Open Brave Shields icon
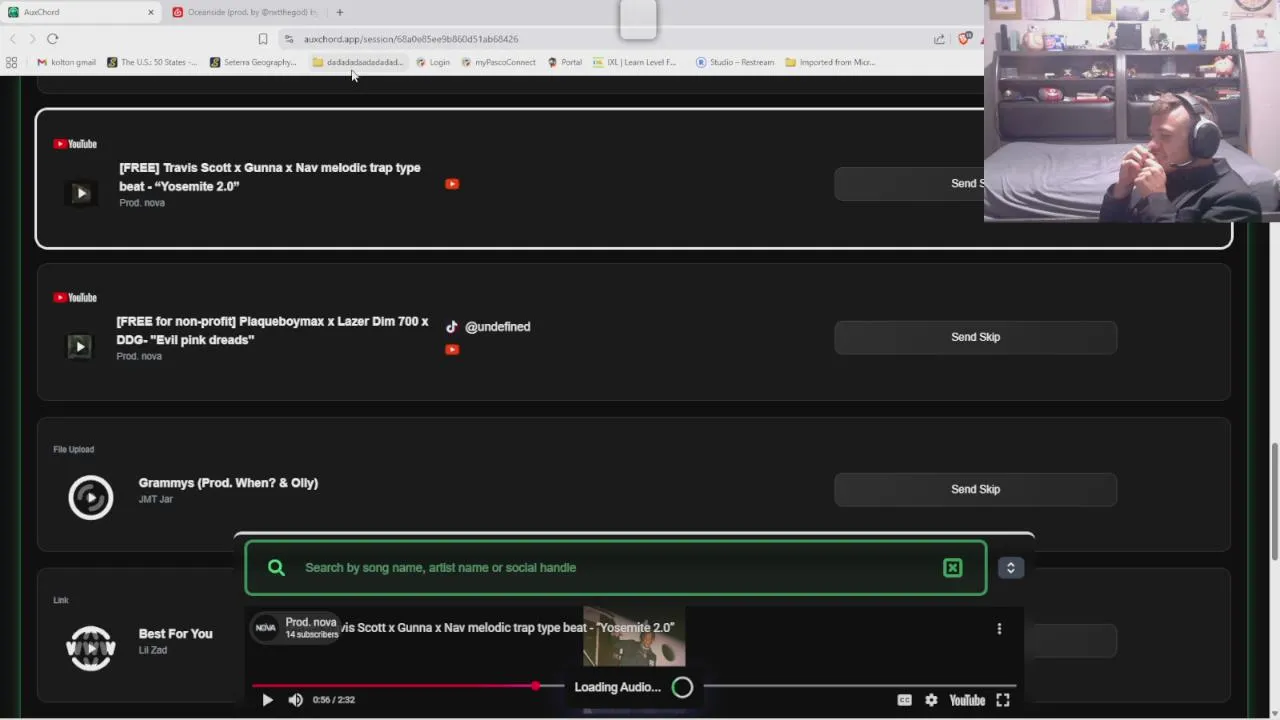1280x720 pixels. coord(964,39)
